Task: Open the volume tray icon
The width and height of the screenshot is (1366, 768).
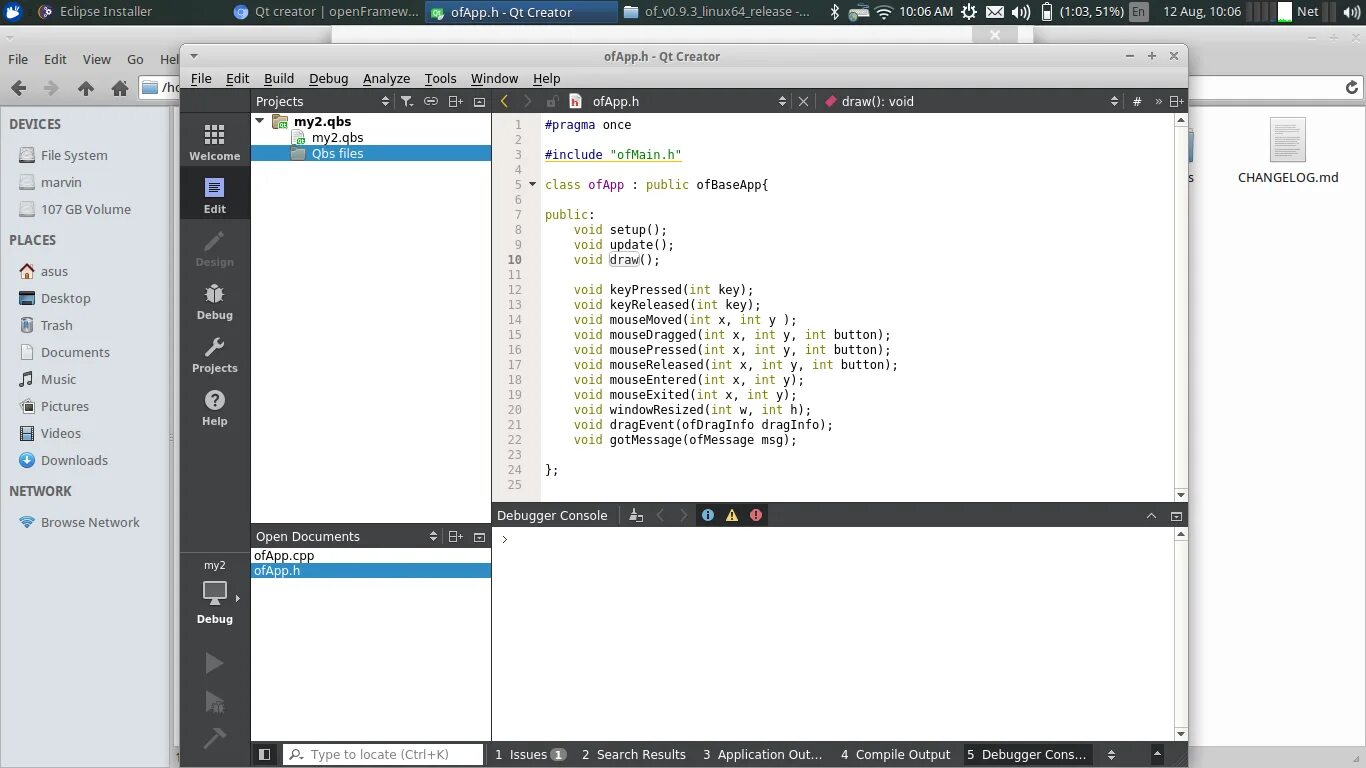Action: pos(1020,12)
